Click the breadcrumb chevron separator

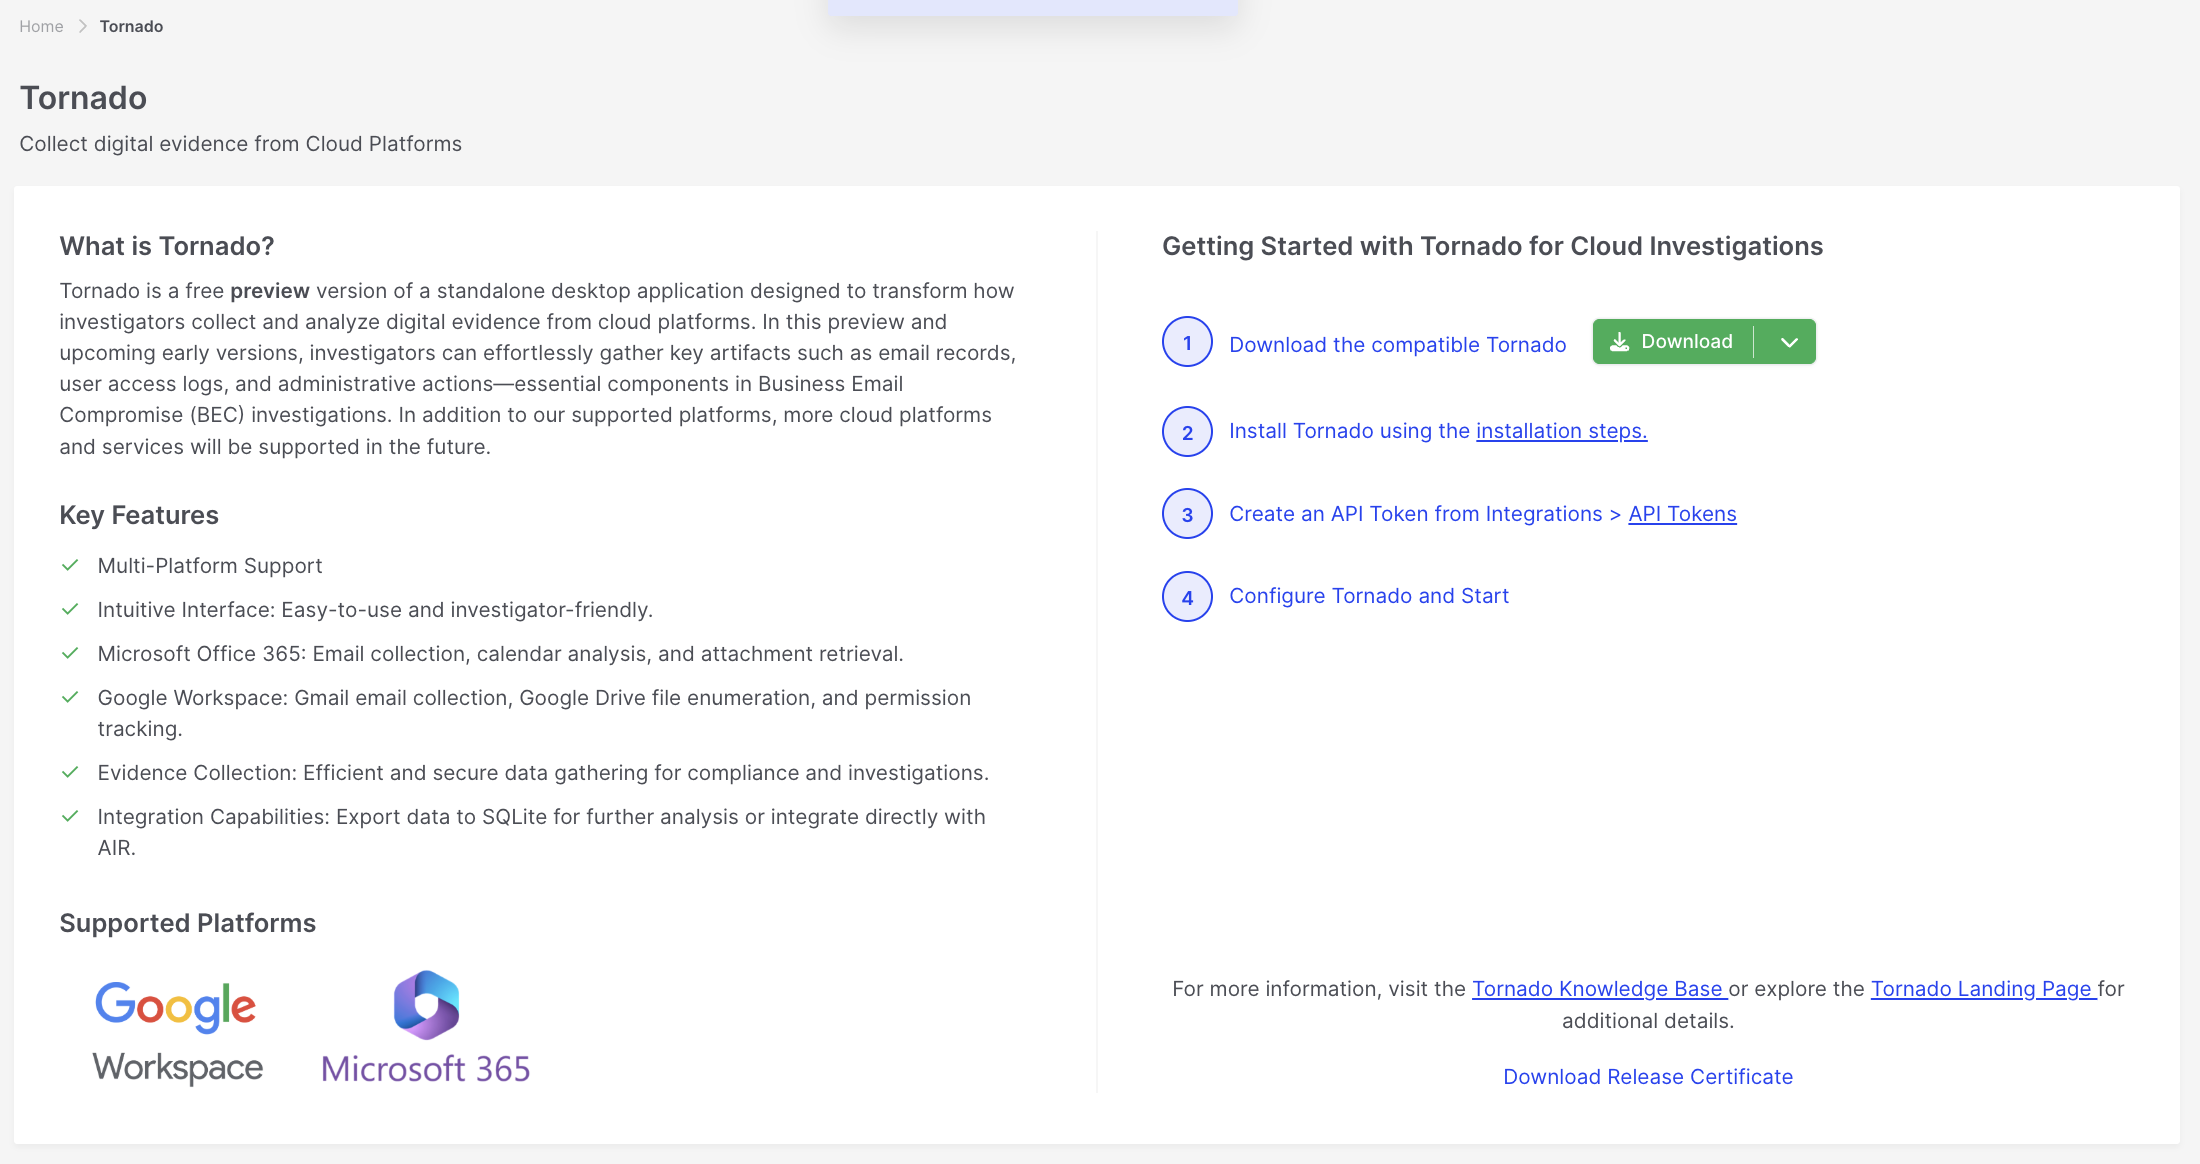(83, 26)
